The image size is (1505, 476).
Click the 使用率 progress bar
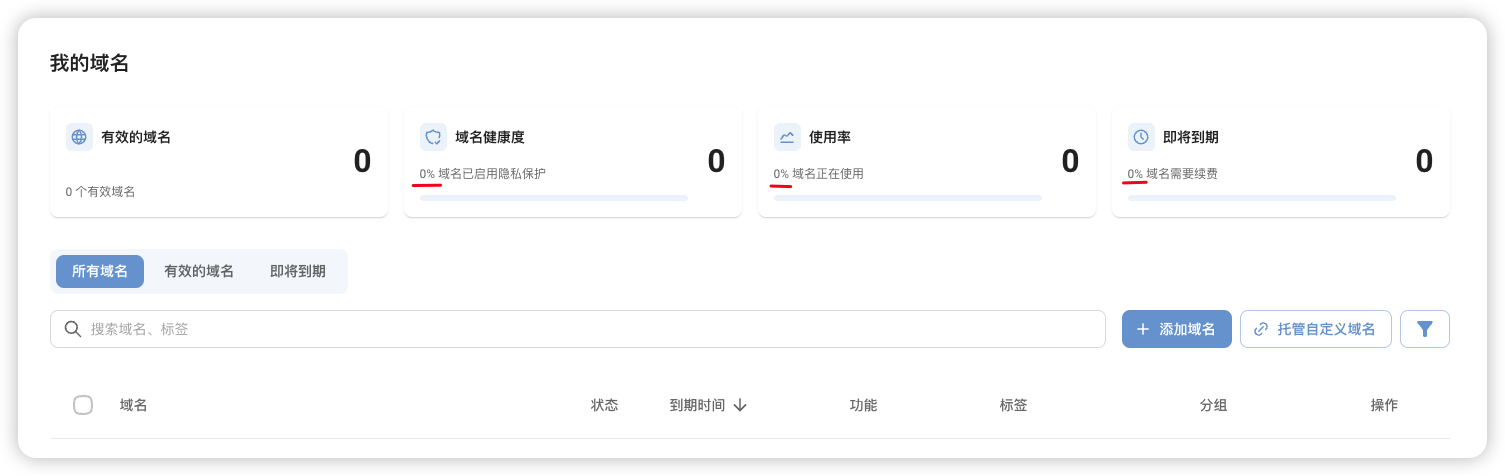pos(908,198)
